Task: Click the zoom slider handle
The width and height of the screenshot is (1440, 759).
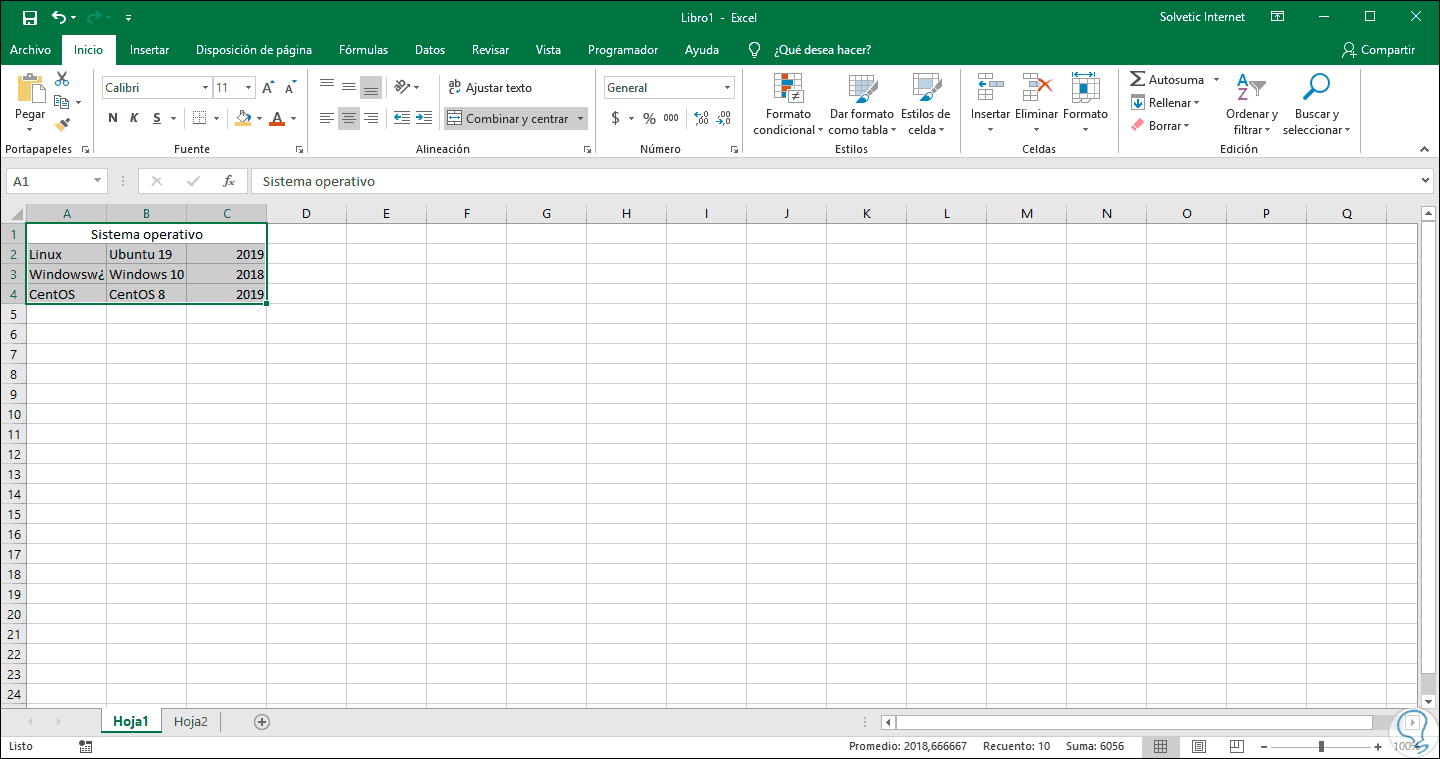Action: pos(1322,746)
